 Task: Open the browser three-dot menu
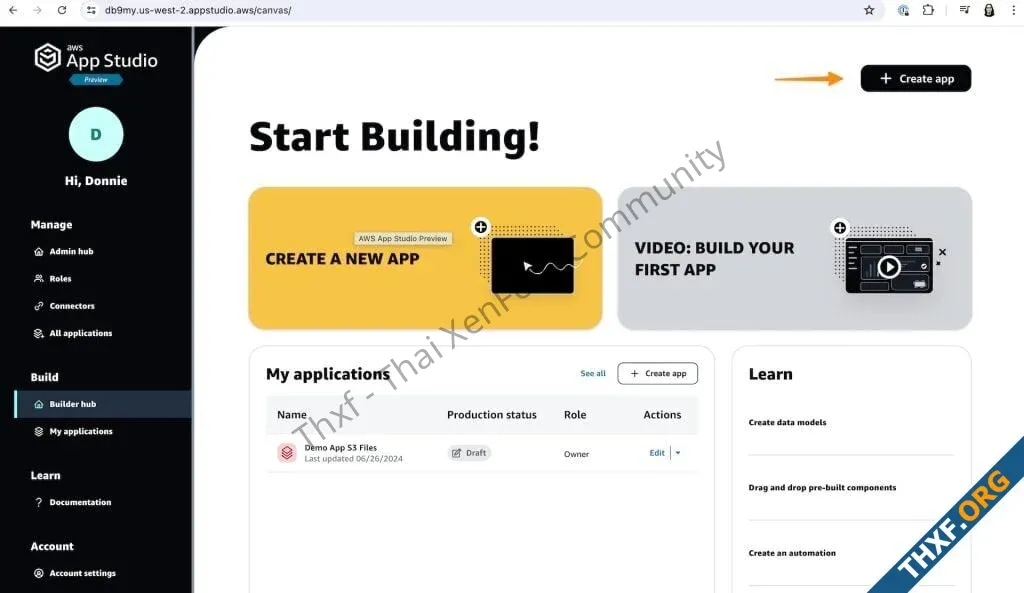pyautogui.click(x=1014, y=10)
